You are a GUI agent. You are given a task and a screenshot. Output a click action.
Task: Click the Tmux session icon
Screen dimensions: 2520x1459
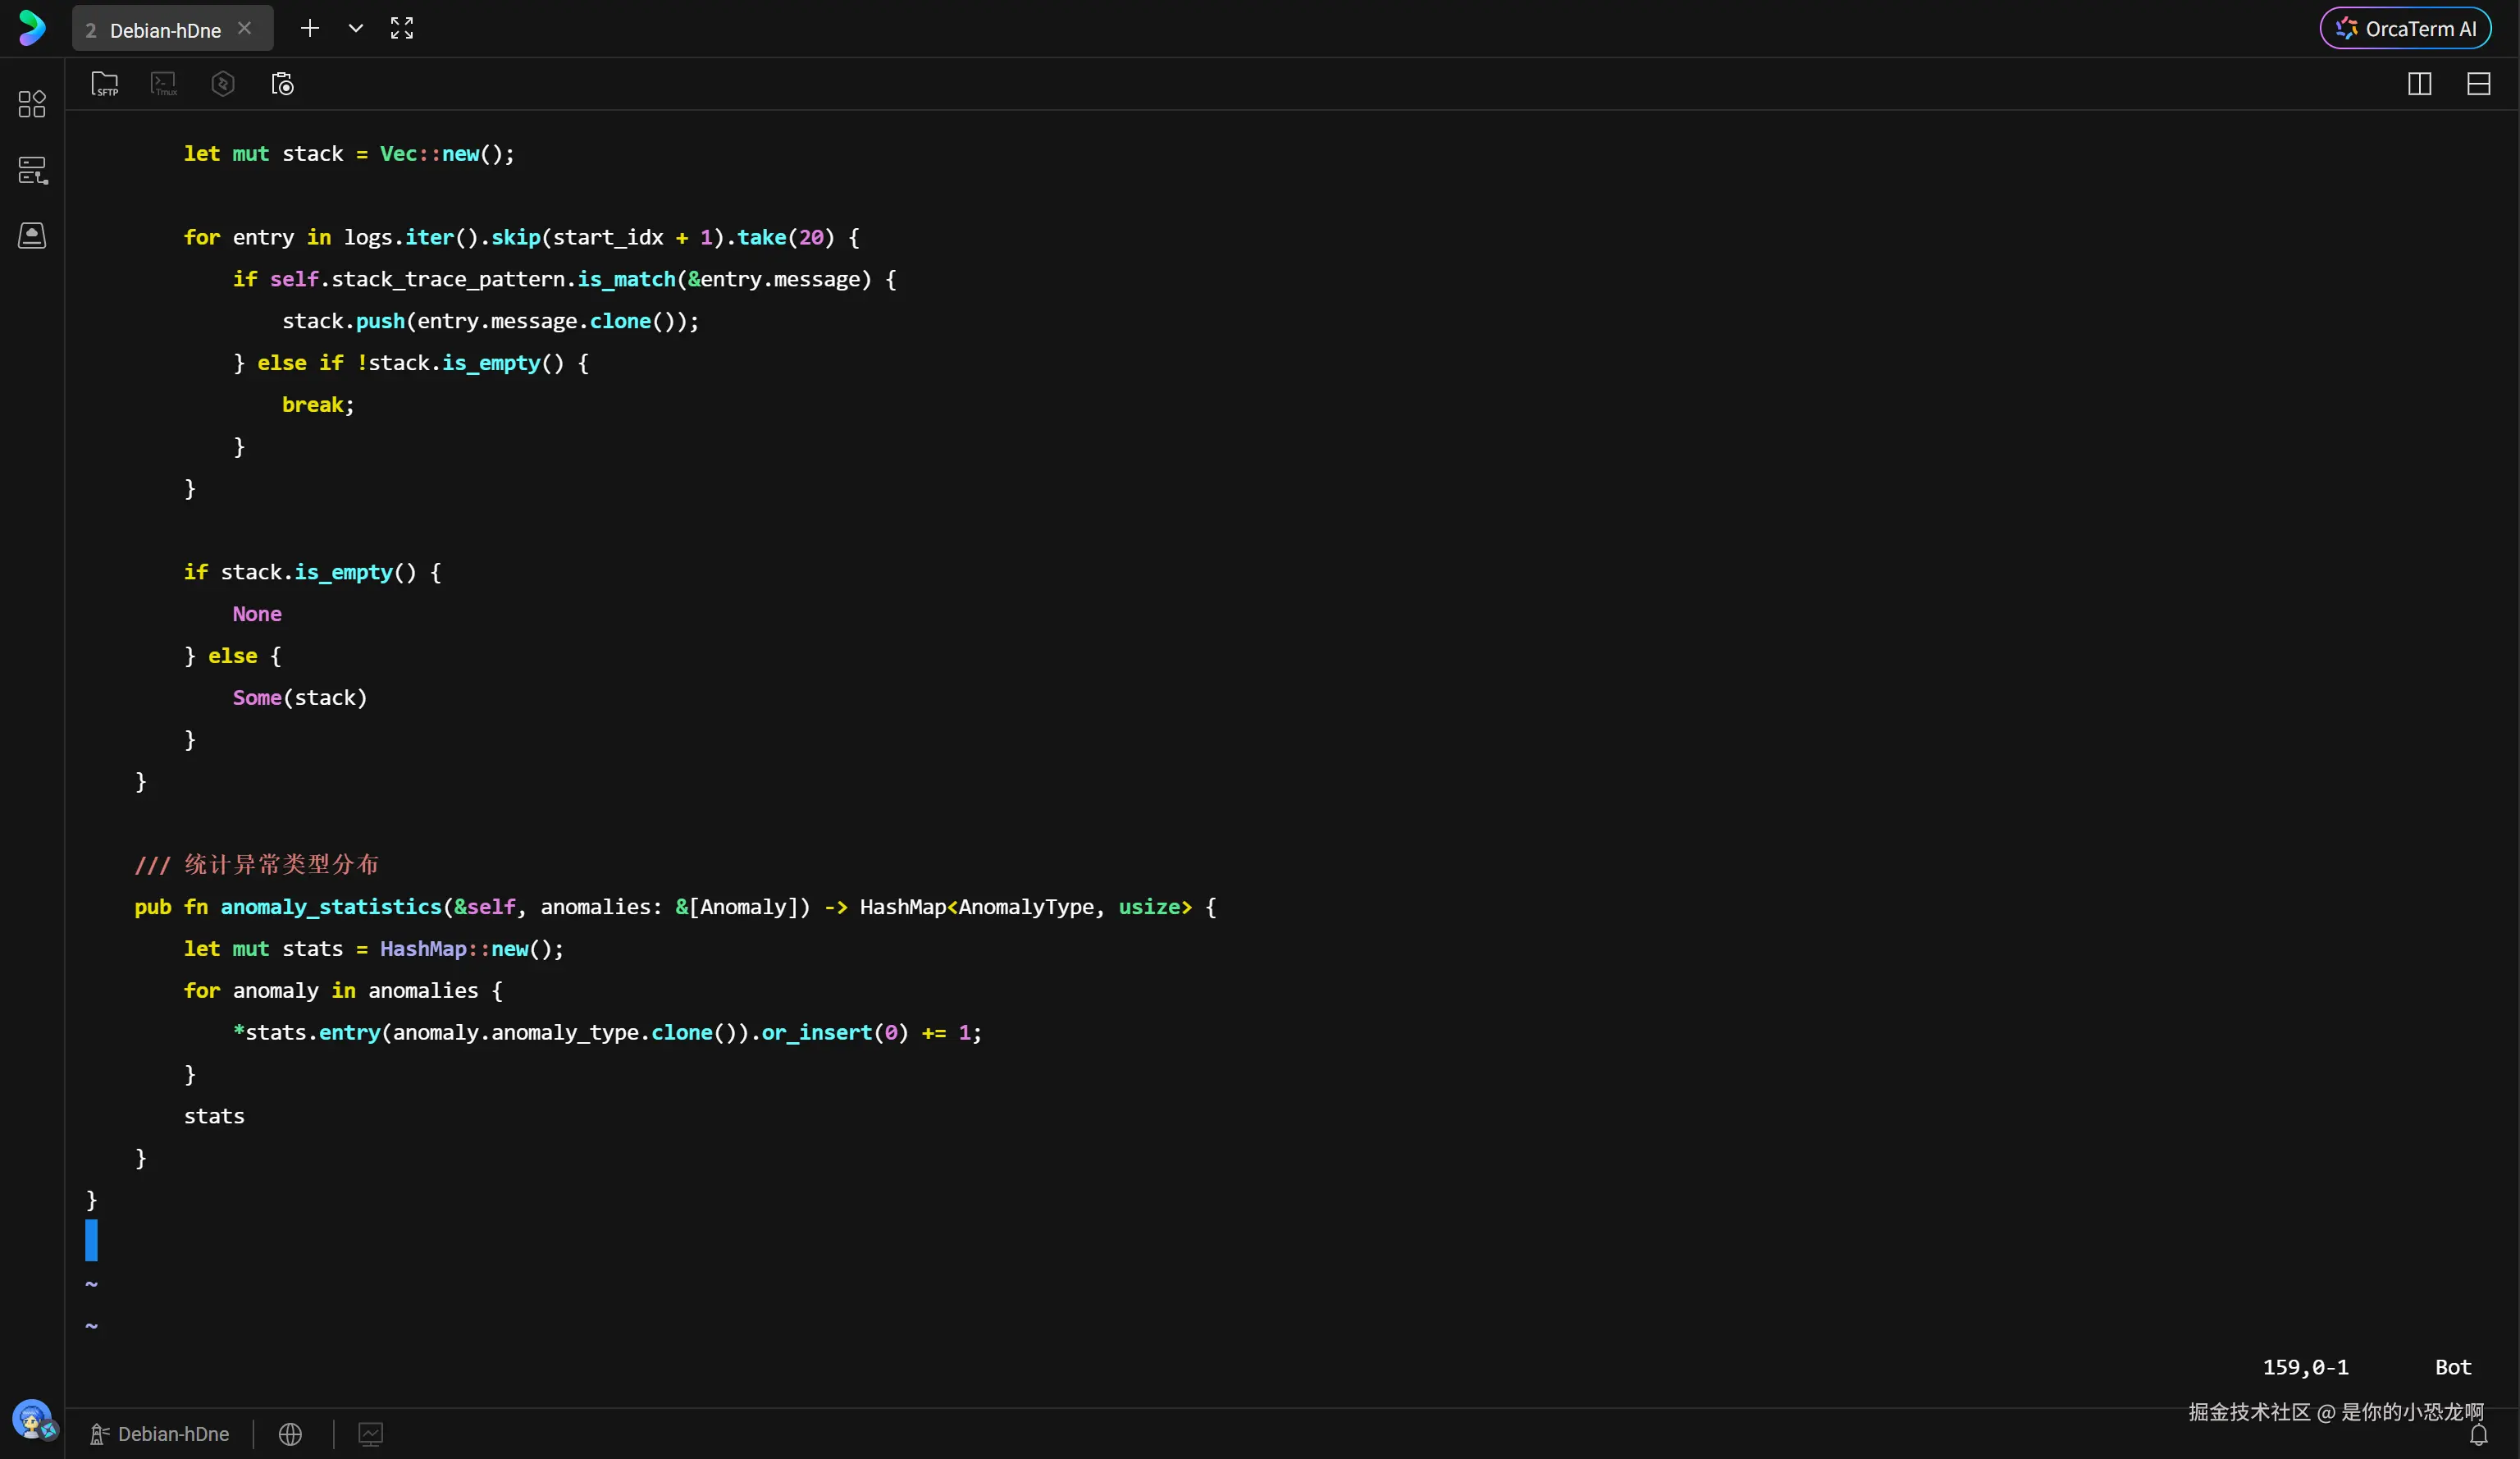point(164,84)
